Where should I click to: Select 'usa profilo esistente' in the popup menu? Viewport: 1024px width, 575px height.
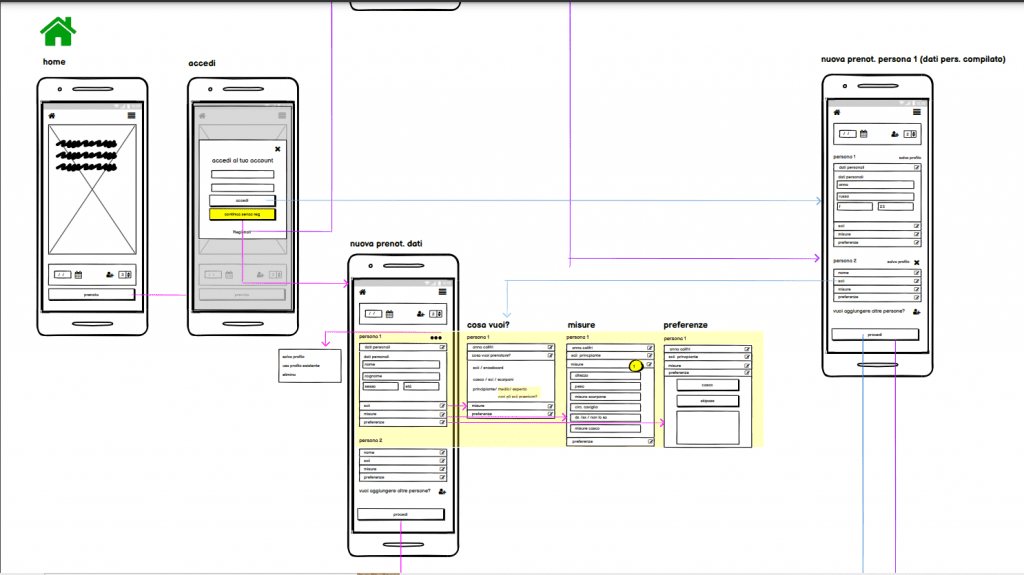coord(301,365)
